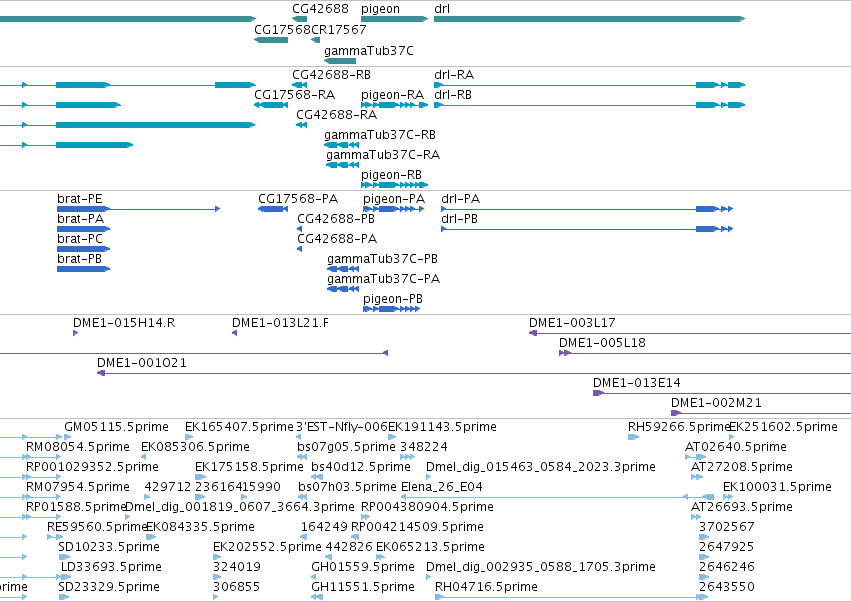Click protein brat-PA
This screenshot has width=851, height=602.
point(80,219)
